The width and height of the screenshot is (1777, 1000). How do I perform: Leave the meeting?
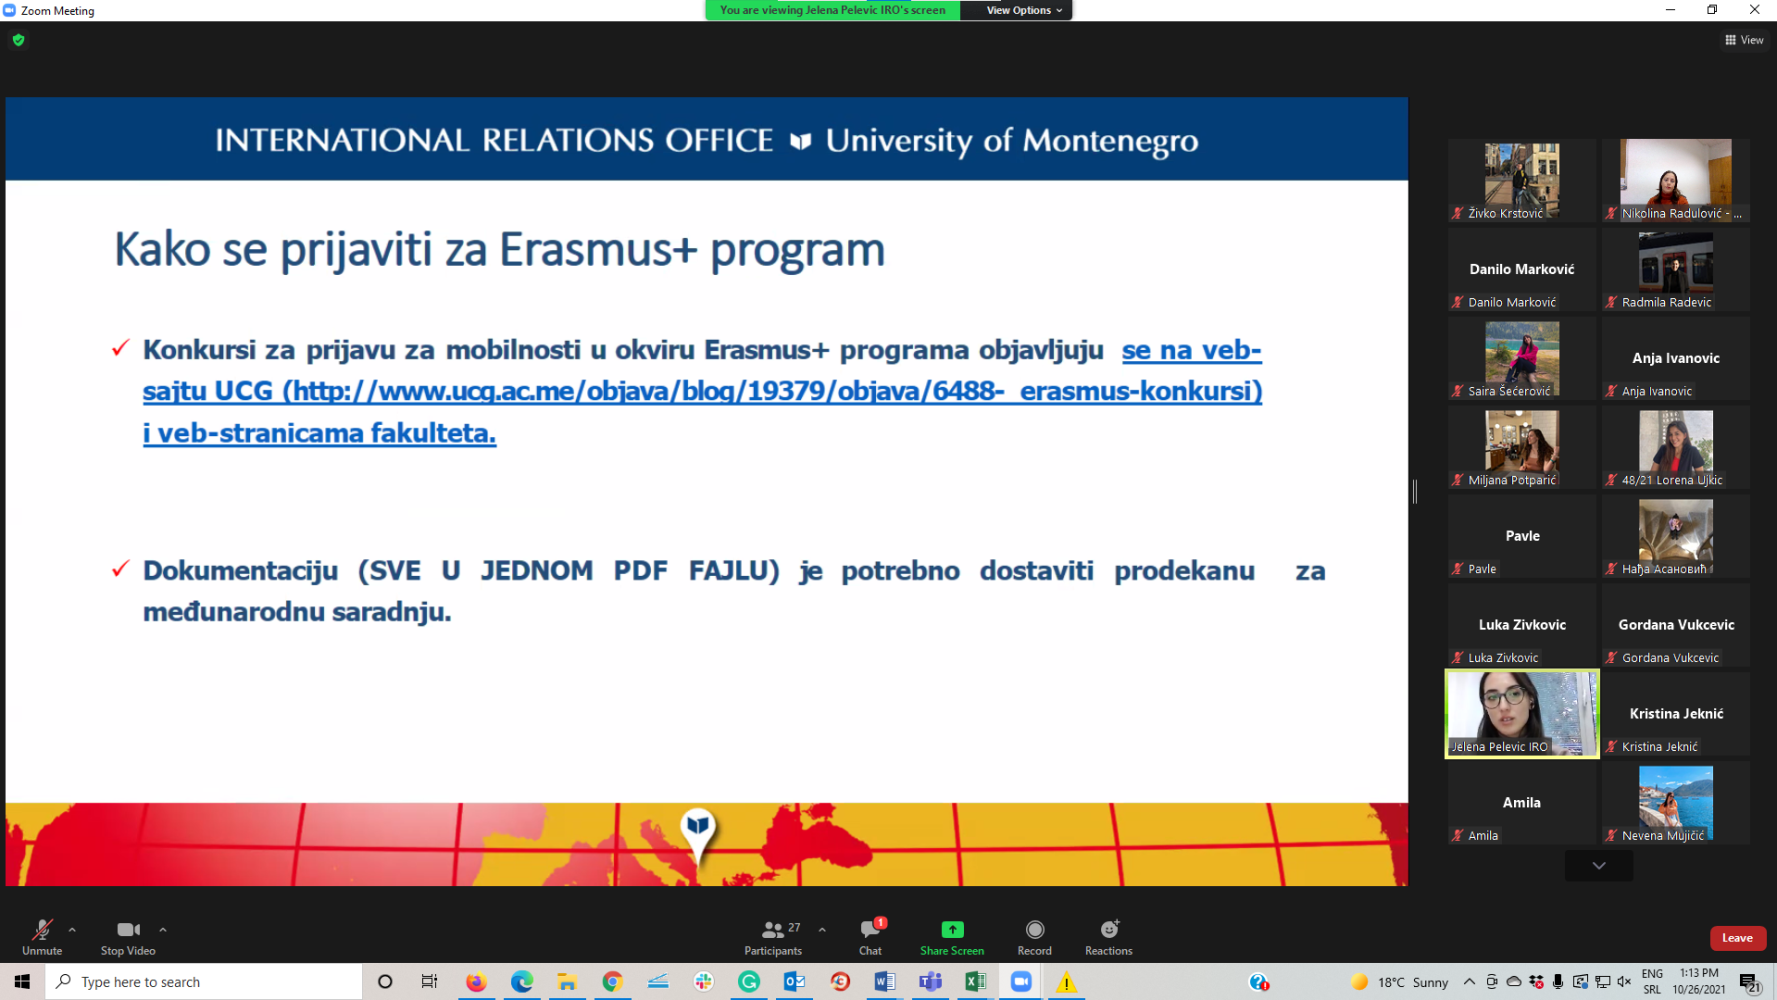(x=1738, y=938)
